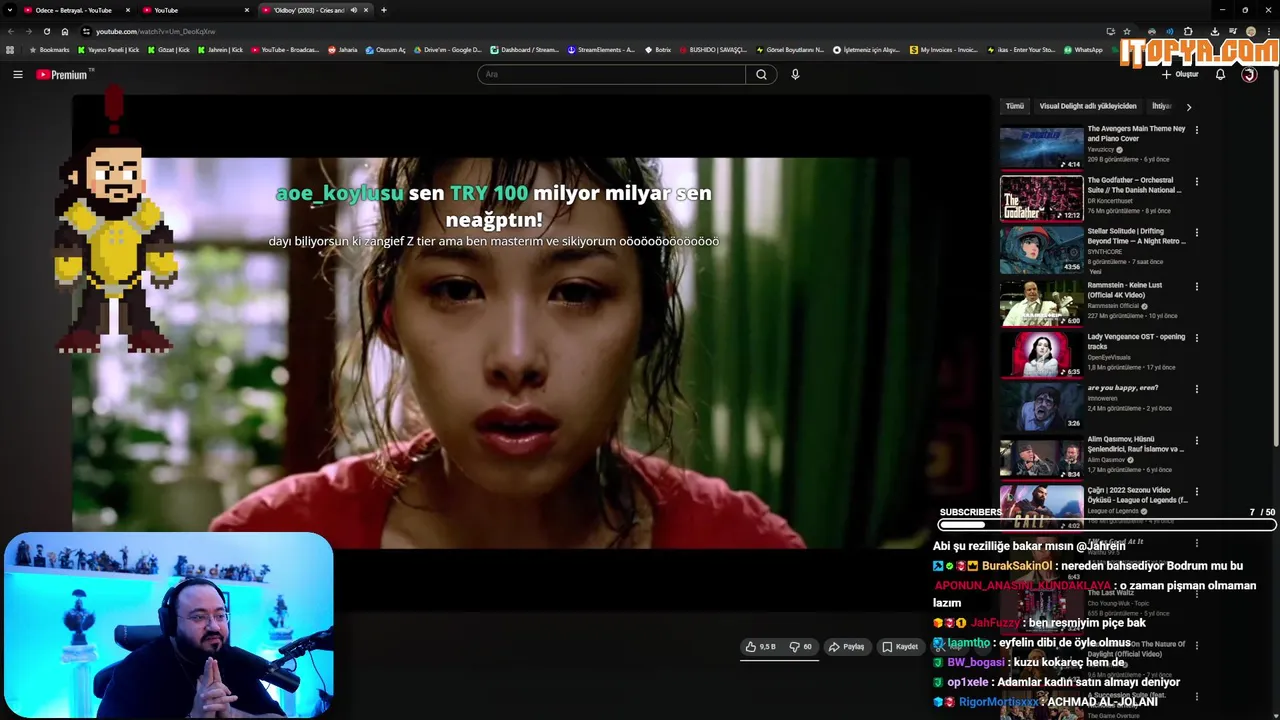This screenshot has width=1280, height=720.
Task: Open 'are you happy, eren?' video
Action: [x=1122, y=388]
